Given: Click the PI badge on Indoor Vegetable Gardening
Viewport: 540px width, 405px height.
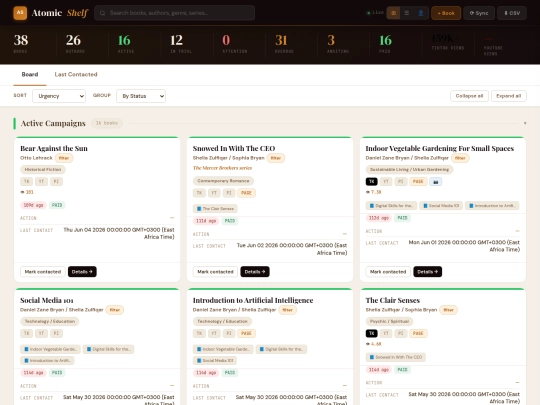Looking at the screenshot, I should 401,181.
